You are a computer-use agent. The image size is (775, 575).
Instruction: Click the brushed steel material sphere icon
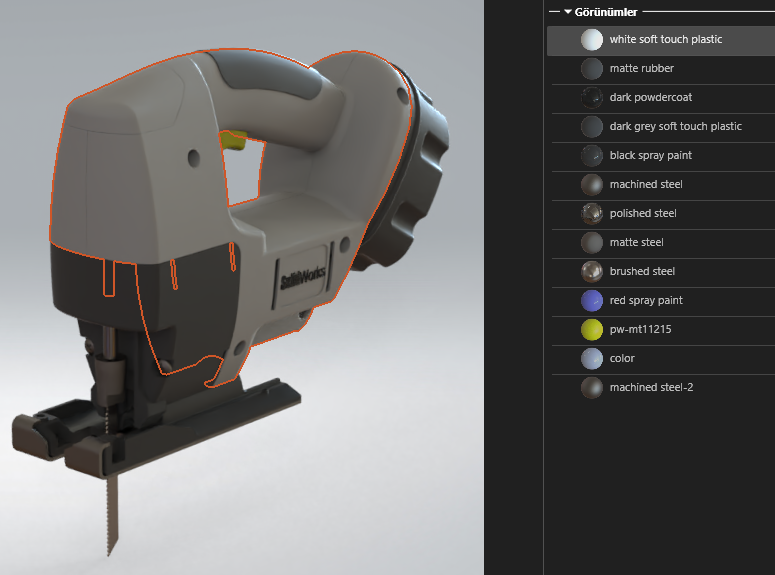tap(592, 272)
